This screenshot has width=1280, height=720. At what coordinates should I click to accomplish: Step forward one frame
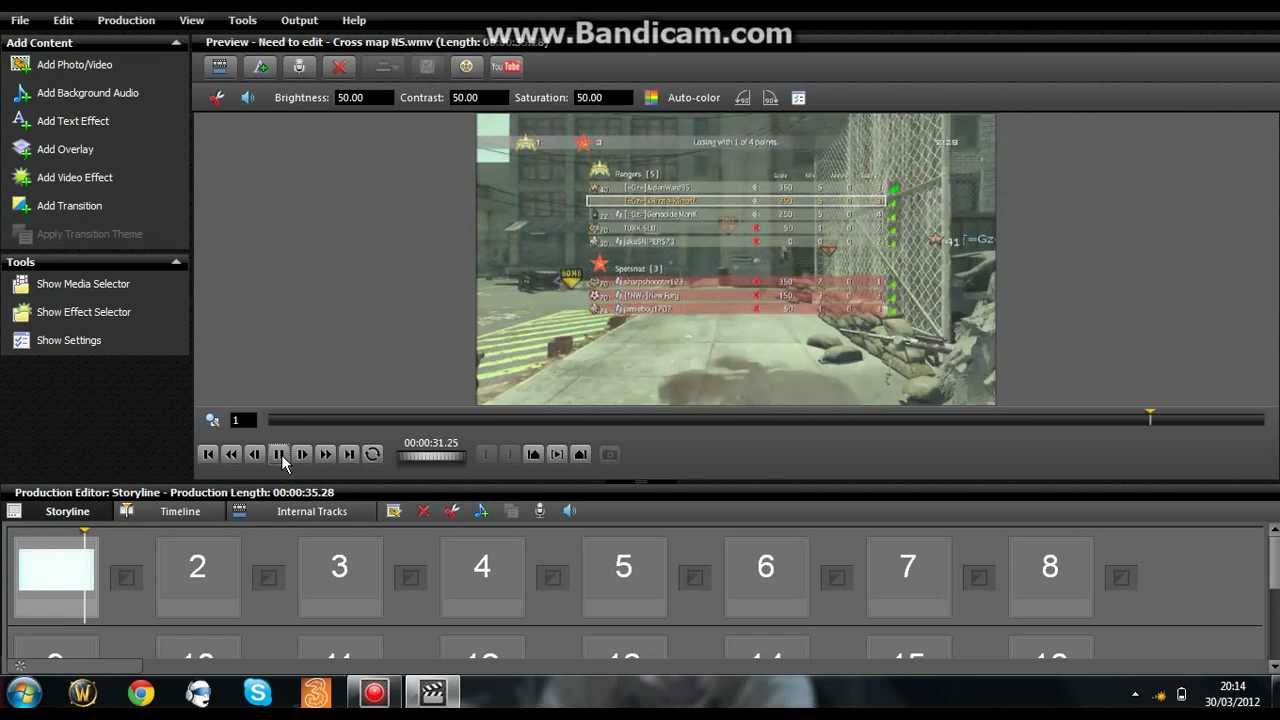tap(302, 454)
